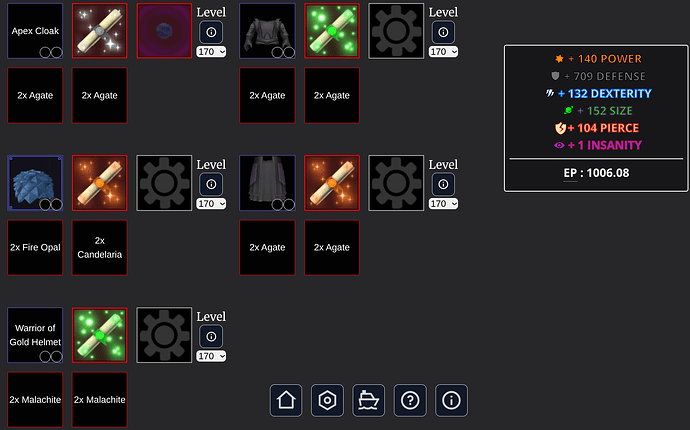Click the first 2x Malachite gem slot
690x430 pixels.
35,400
